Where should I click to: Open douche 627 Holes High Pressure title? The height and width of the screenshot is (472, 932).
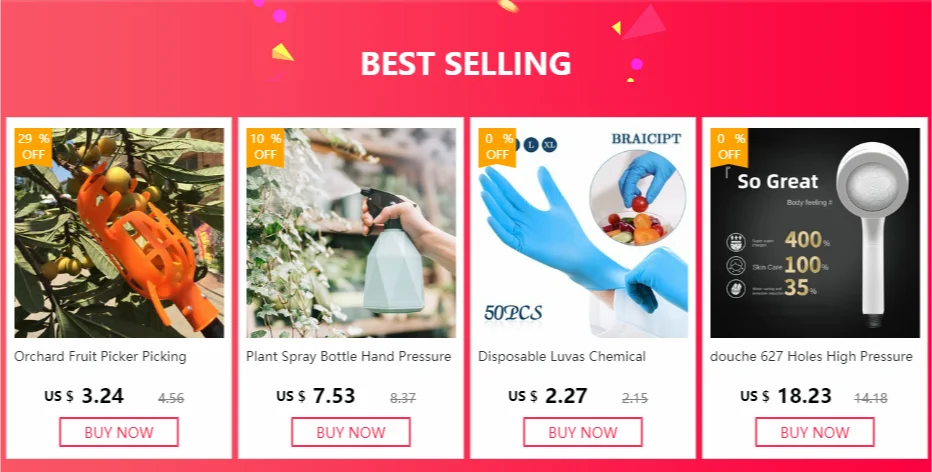pyautogui.click(x=811, y=357)
